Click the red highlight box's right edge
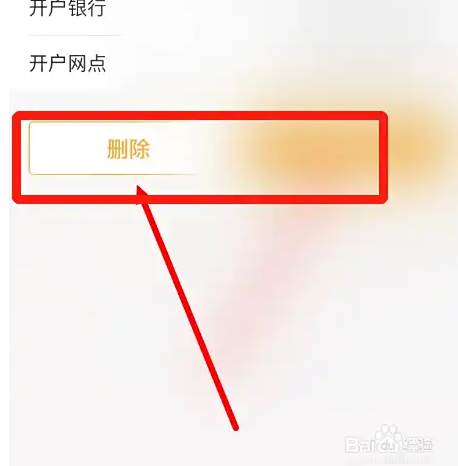 click(383, 157)
